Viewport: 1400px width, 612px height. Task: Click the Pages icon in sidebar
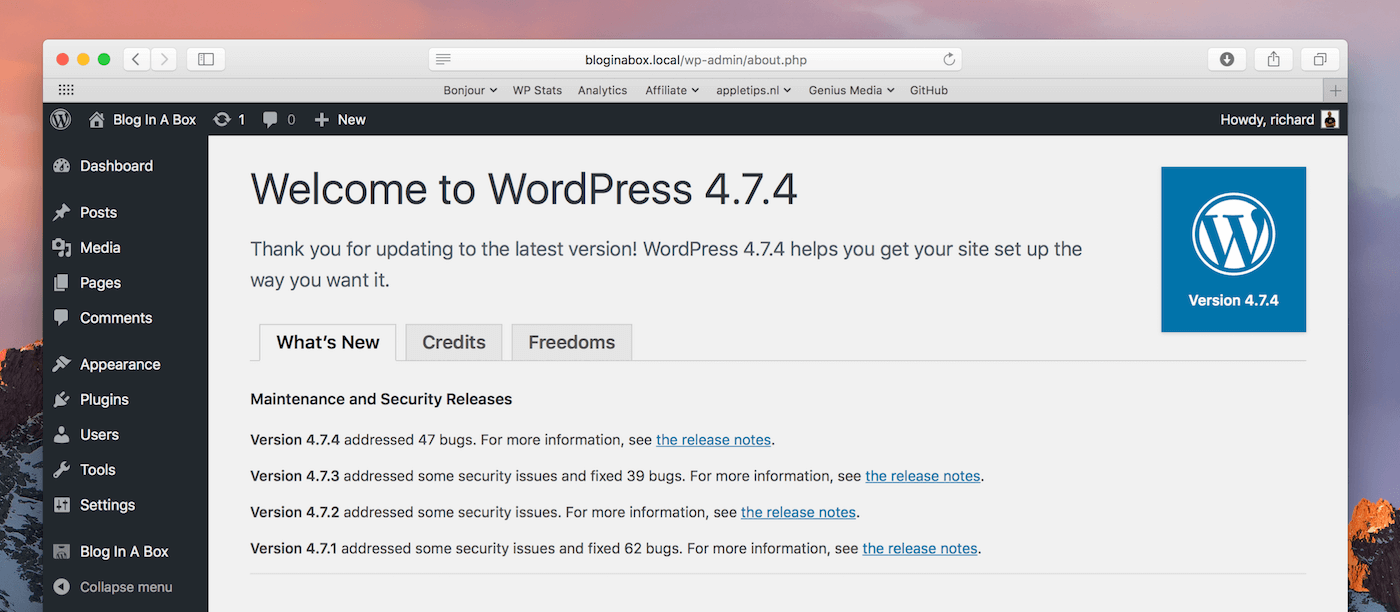(62, 283)
